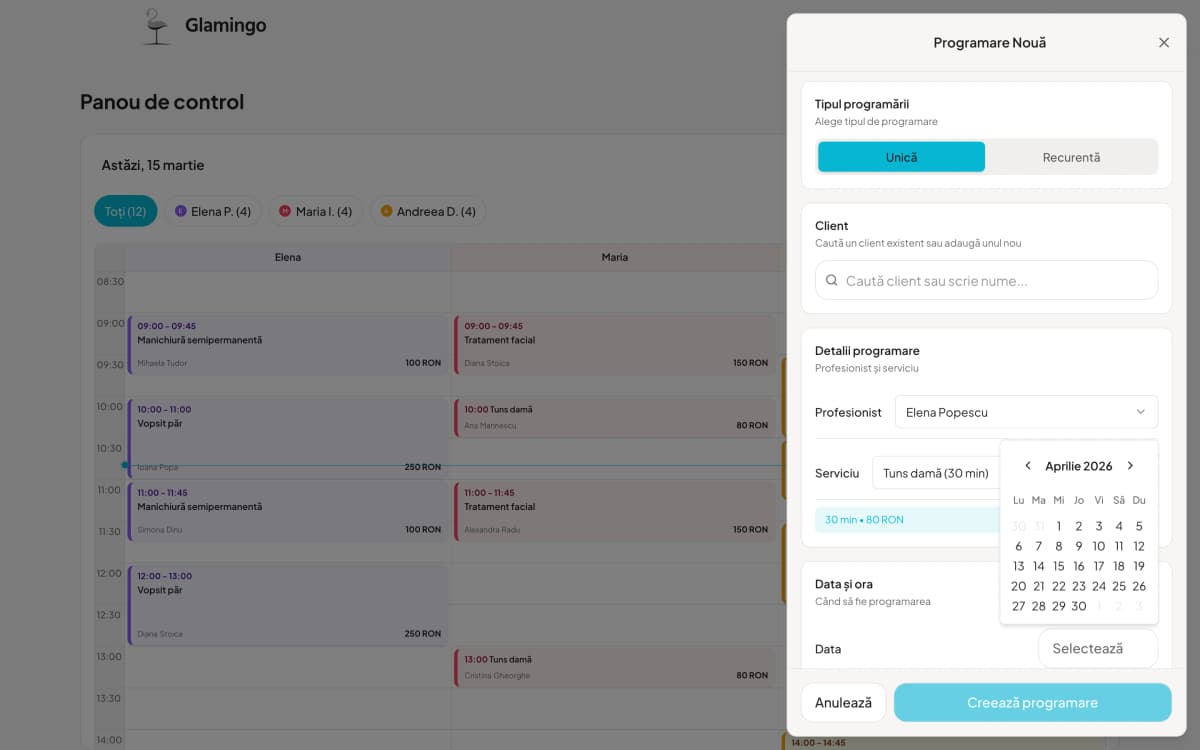Navigate to next month with right chevron

pyautogui.click(x=1130, y=465)
